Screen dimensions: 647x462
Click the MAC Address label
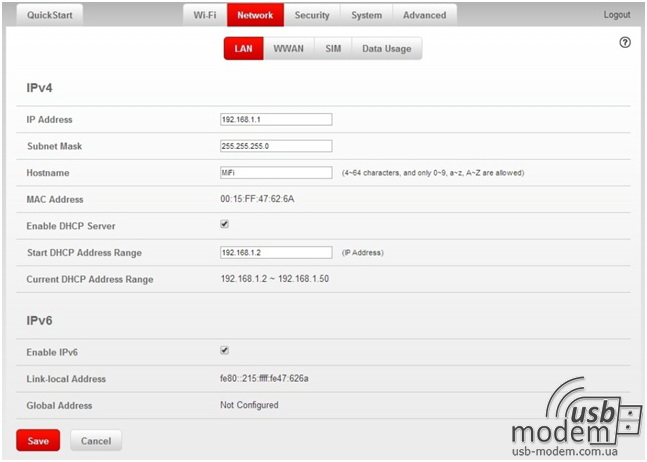[55, 200]
